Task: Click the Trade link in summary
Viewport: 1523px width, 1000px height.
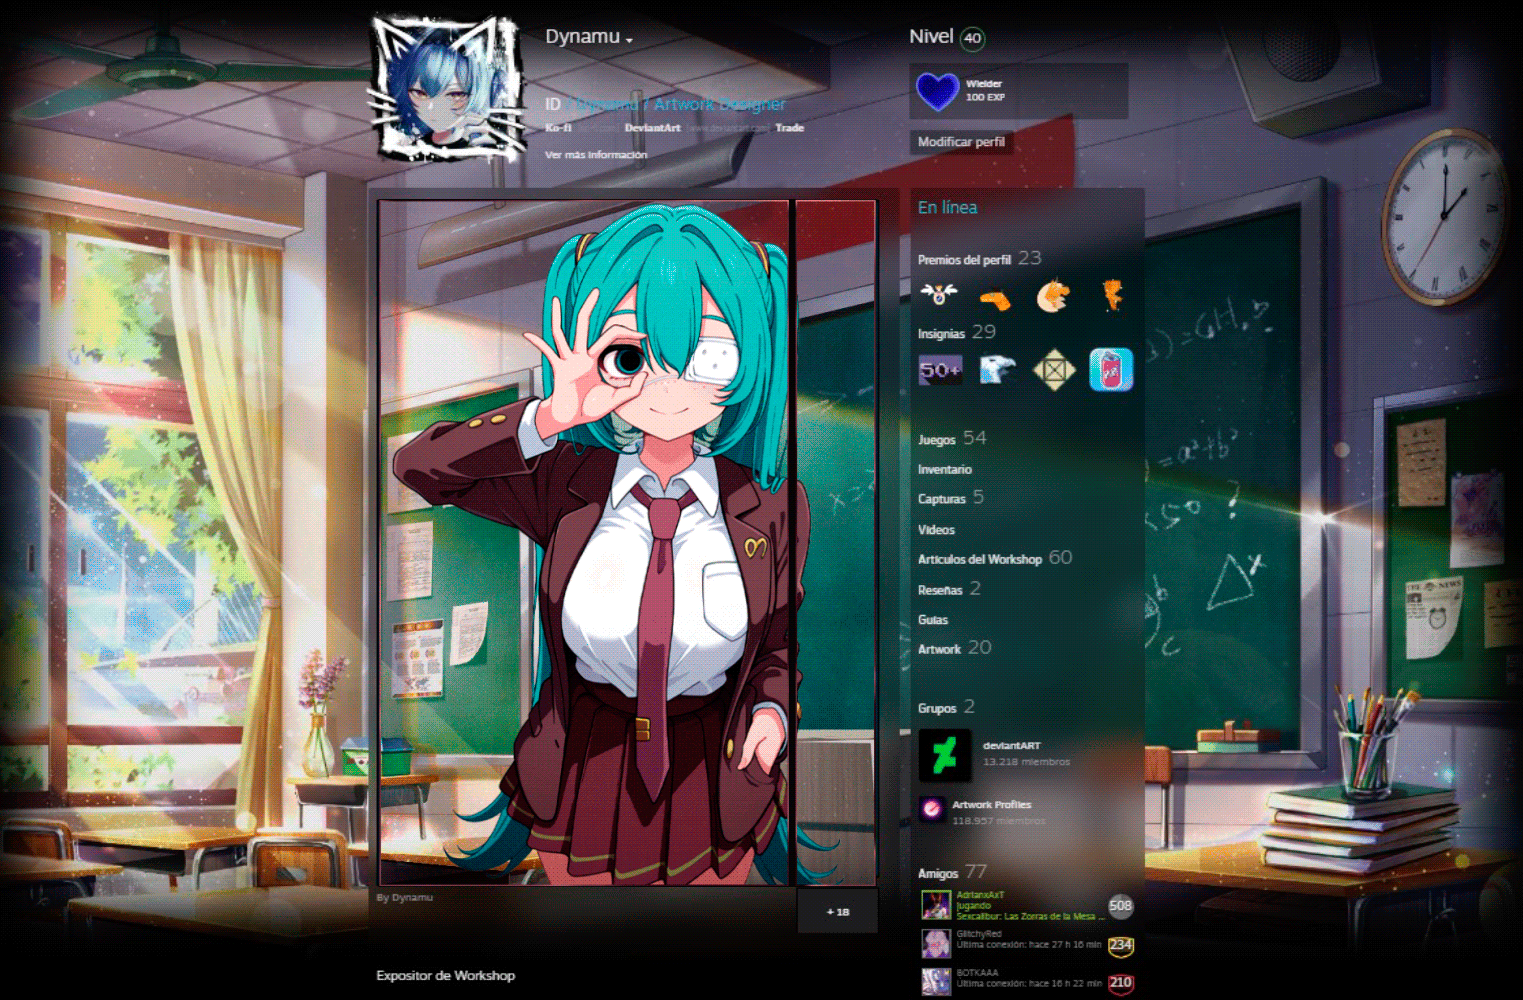Action: pos(789,128)
